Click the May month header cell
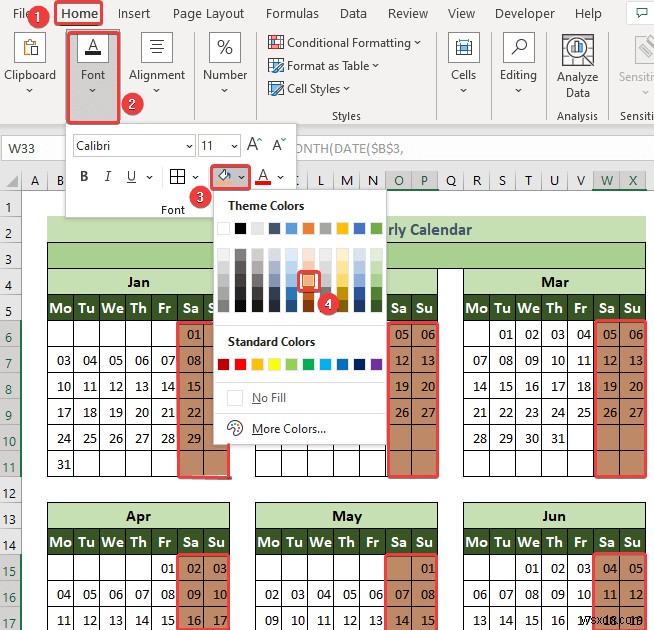The width and height of the screenshot is (654, 630). (x=347, y=516)
